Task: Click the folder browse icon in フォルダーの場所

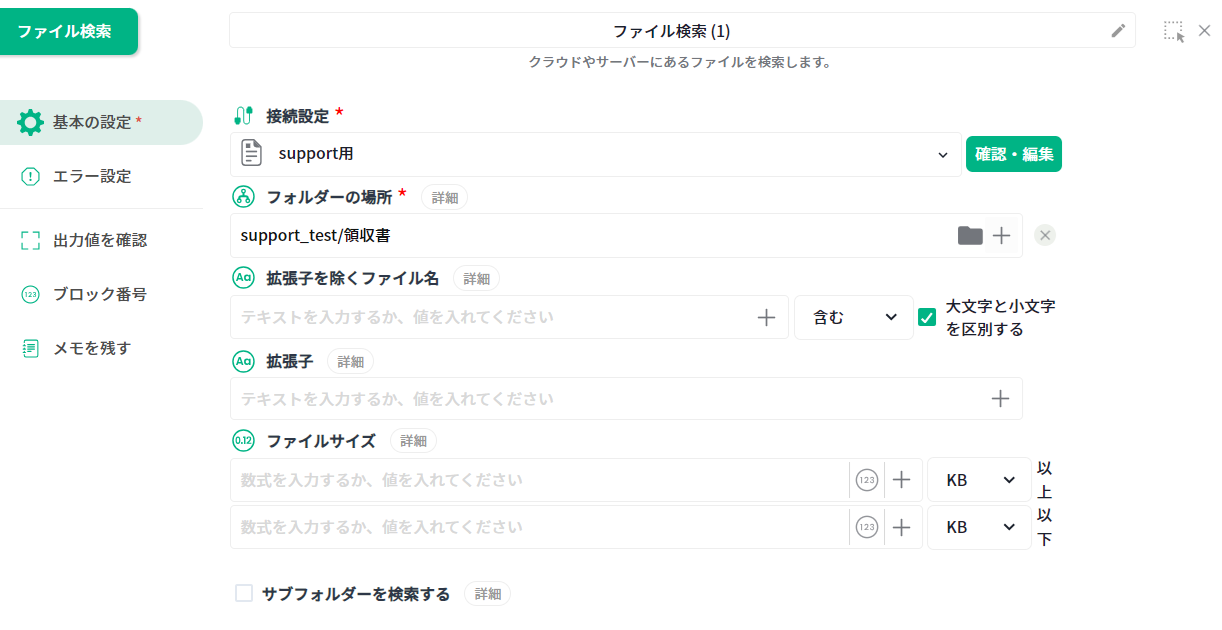Action: 970,236
